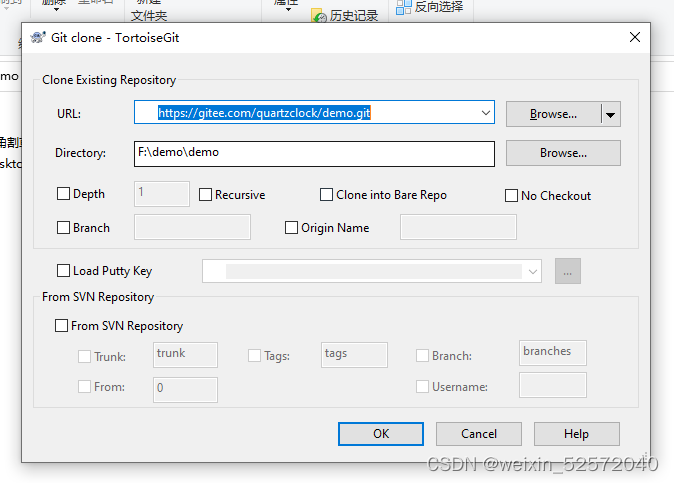Enable the Origin Name checkbox
The image size is (674, 483).
291,227
